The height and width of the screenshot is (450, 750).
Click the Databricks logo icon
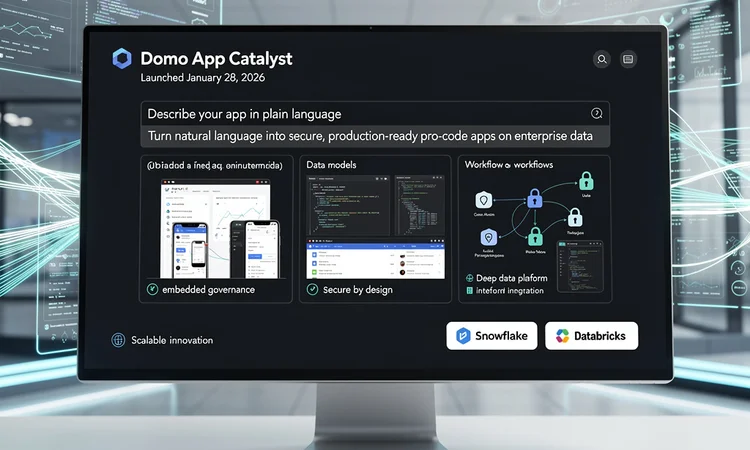click(x=562, y=336)
